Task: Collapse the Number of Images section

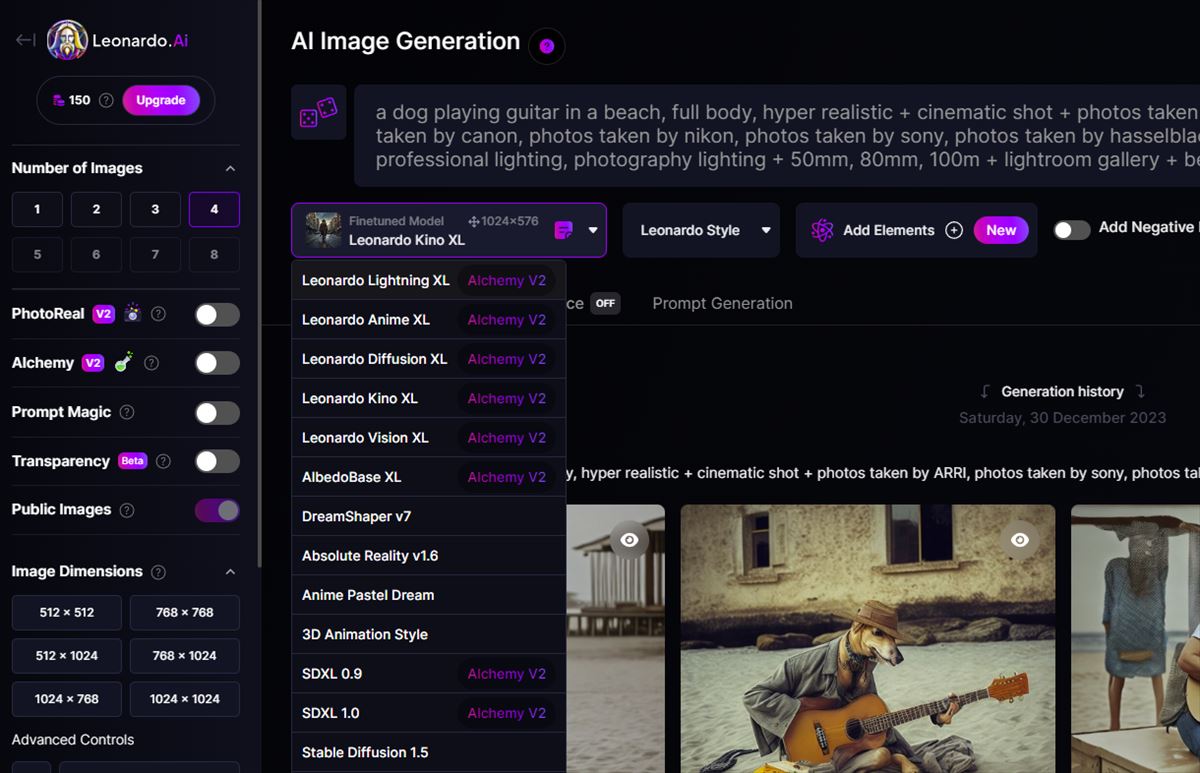Action: click(230, 168)
